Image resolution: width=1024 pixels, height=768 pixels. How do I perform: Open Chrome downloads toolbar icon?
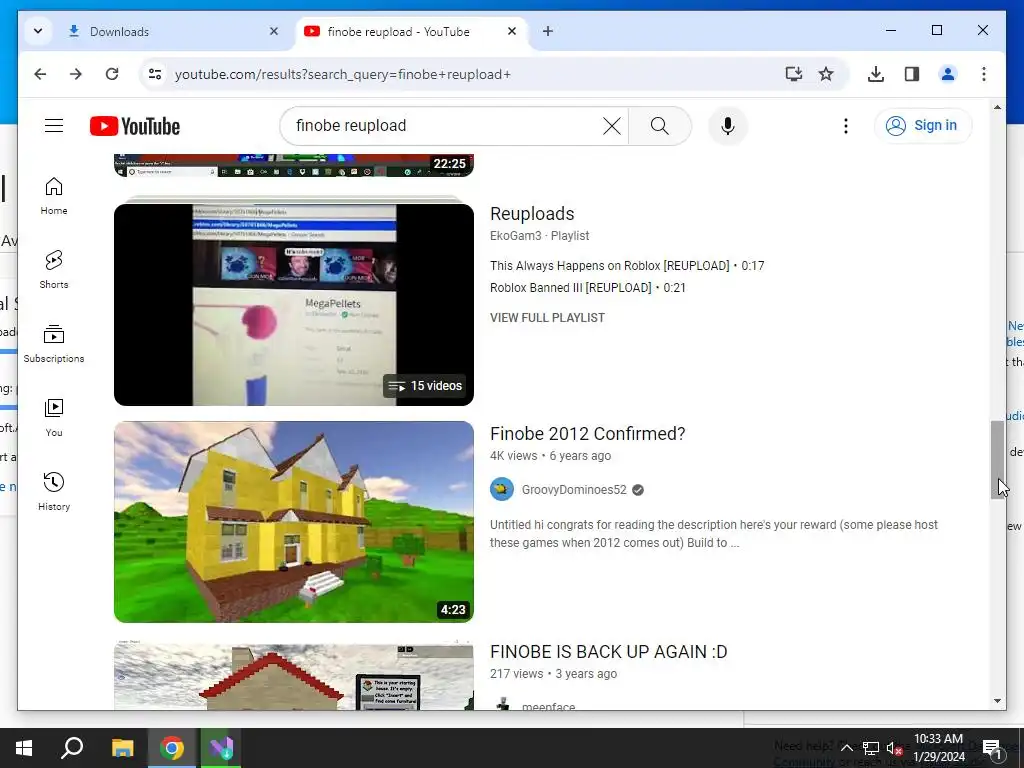(x=876, y=74)
